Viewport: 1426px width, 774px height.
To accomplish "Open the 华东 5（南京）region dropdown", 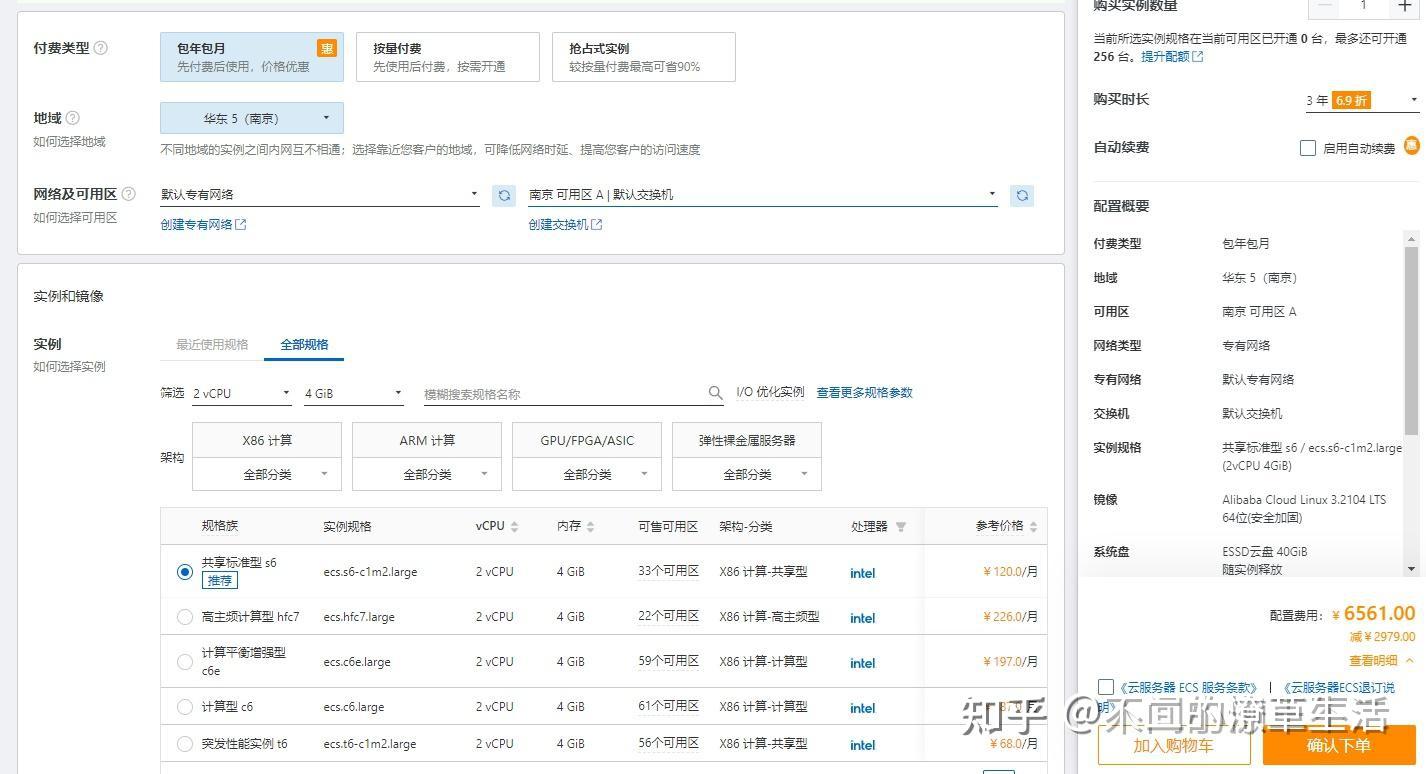I will coord(252,118).
